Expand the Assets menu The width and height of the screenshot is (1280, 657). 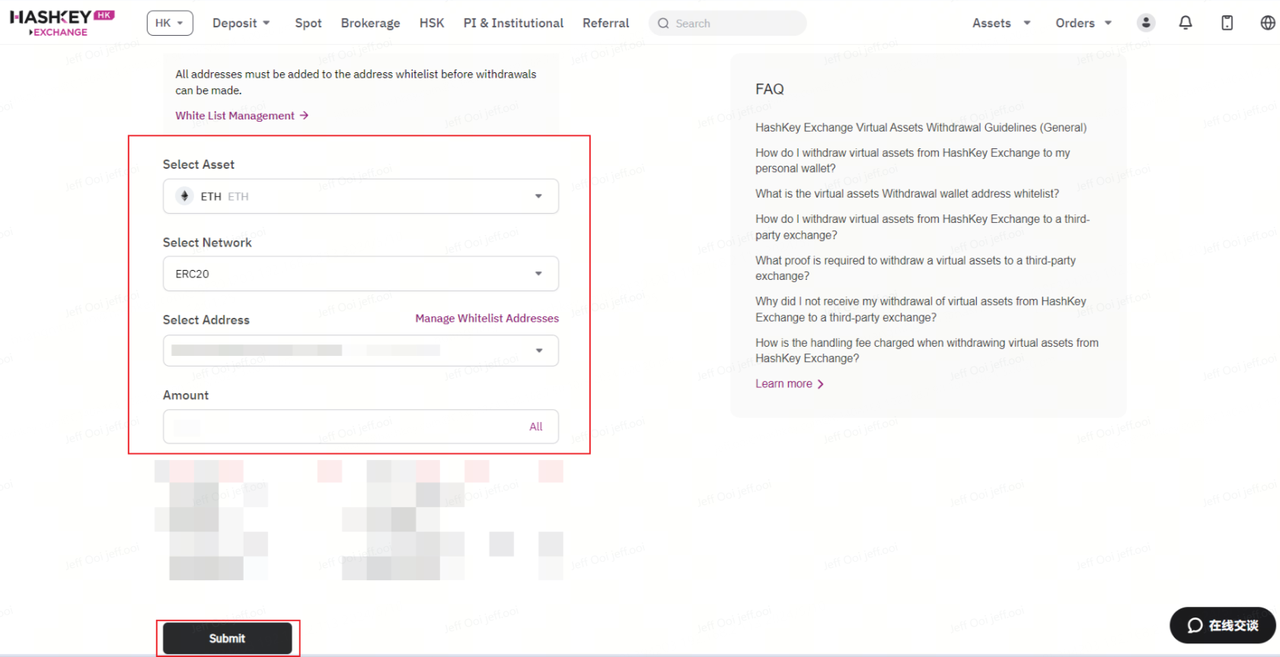[1001, 23]
